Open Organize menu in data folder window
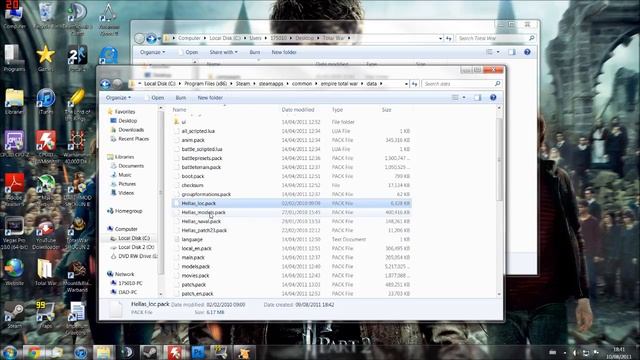 coord(118,98)
